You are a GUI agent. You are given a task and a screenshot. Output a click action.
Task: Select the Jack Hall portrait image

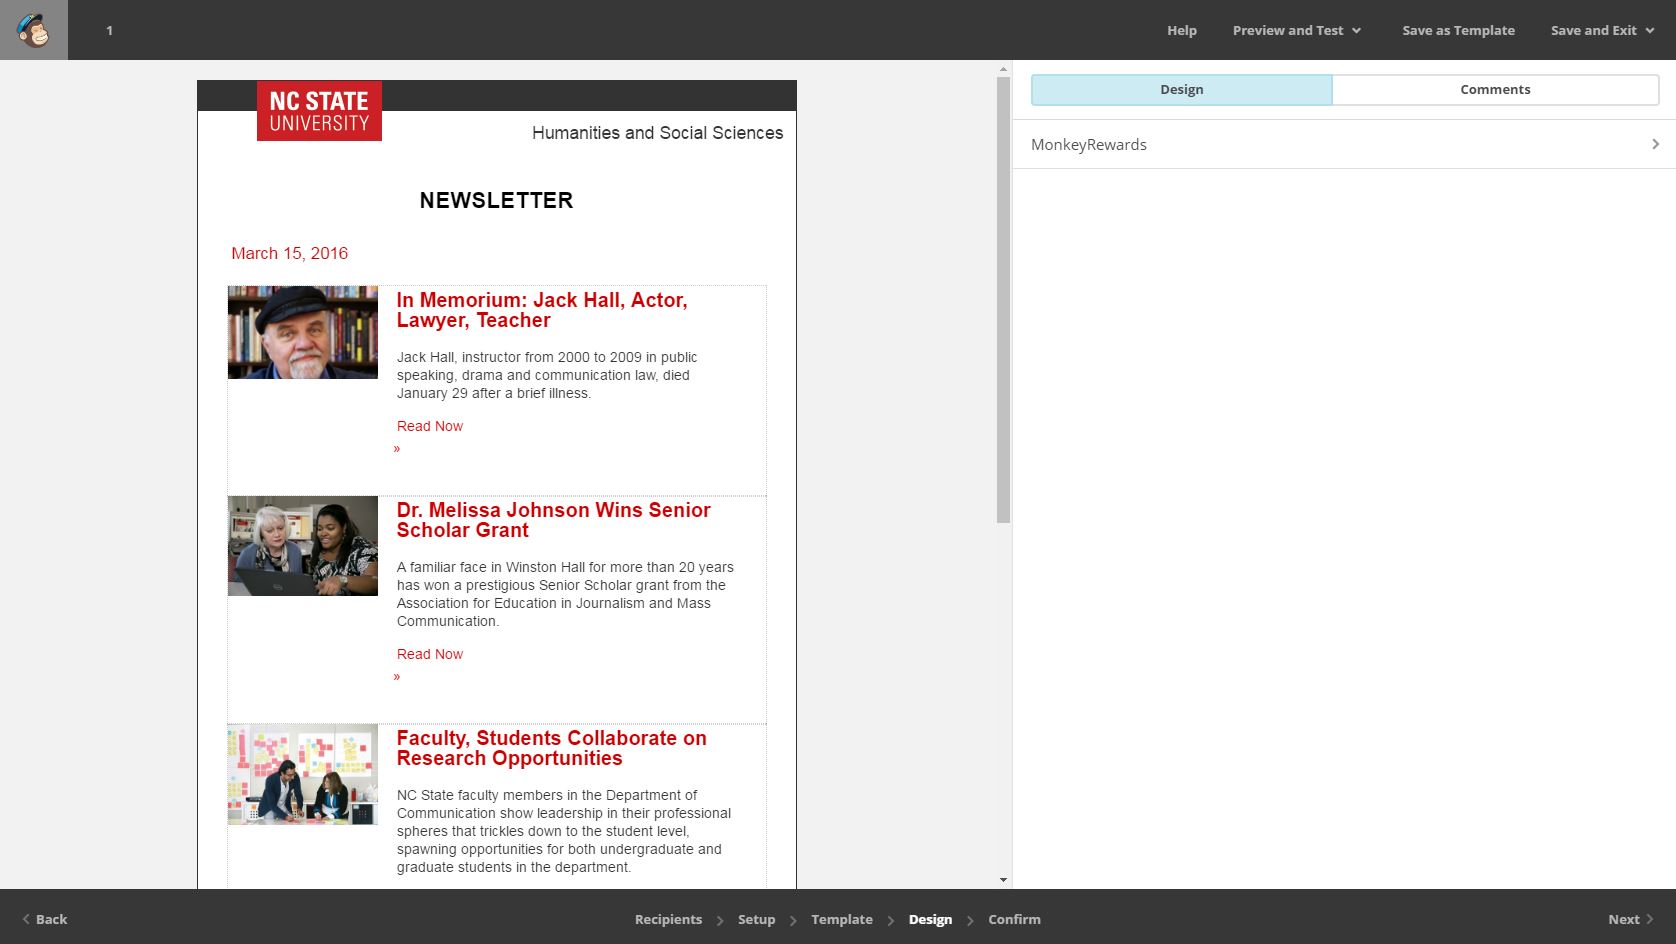coord(303,332)
